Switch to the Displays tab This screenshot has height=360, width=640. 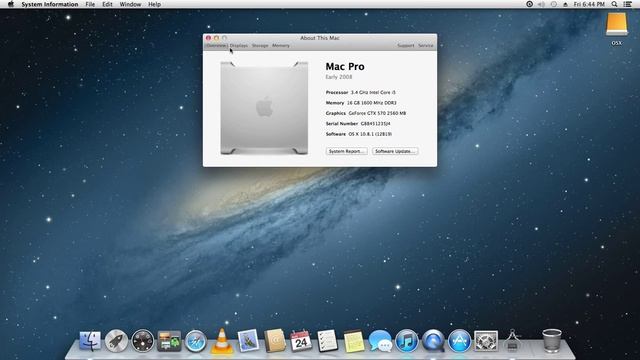(239, 46)
